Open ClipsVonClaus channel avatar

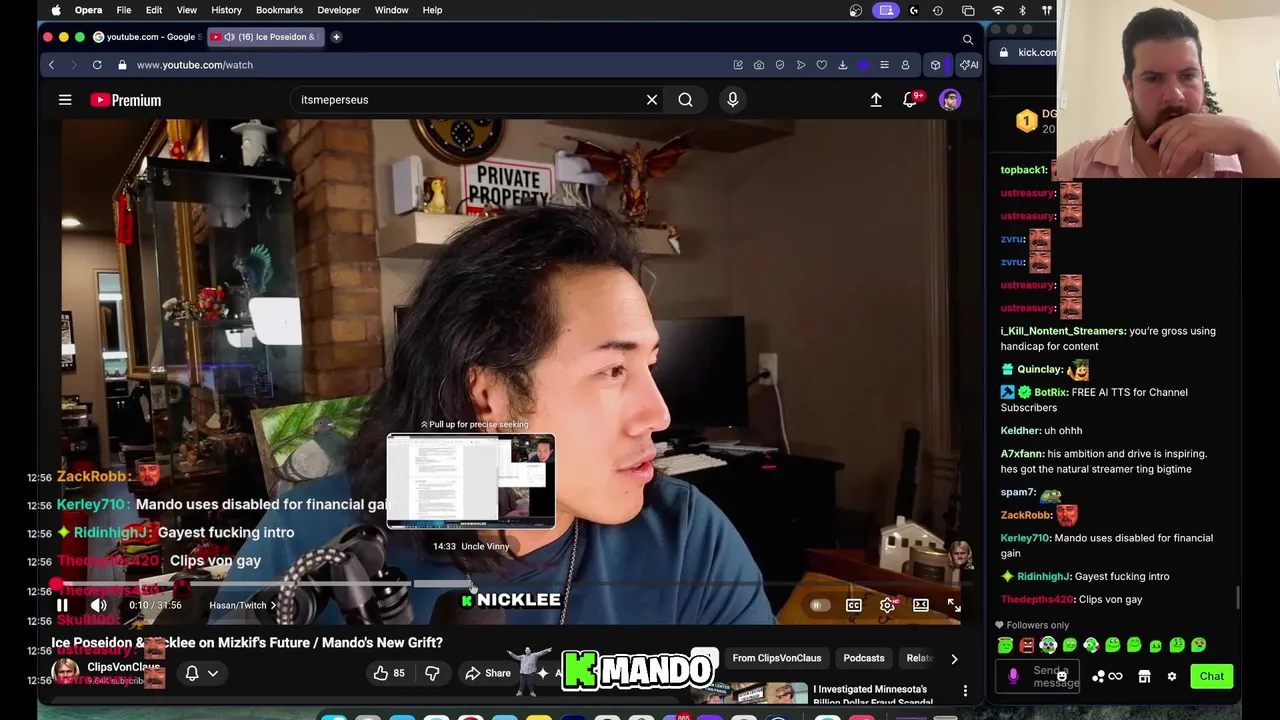point(66,673)
